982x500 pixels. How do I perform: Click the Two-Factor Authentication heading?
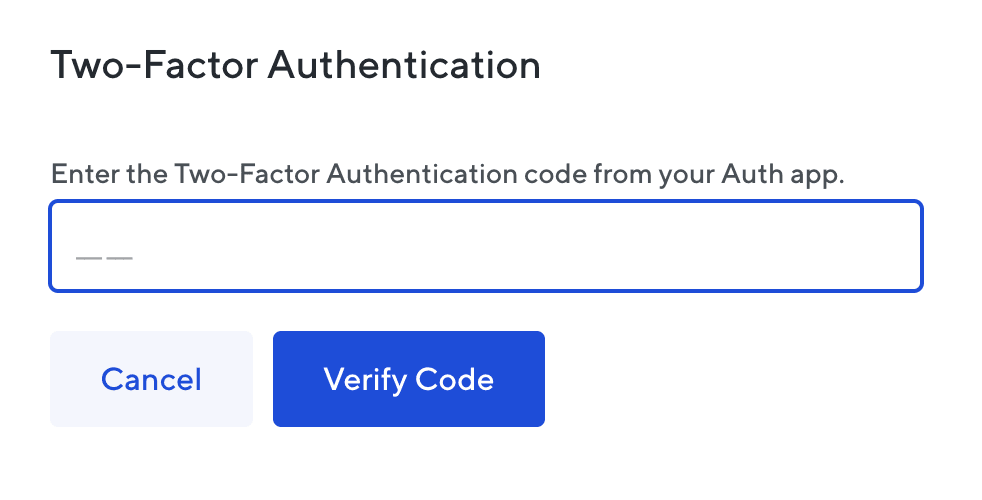(x=295, y=66)
